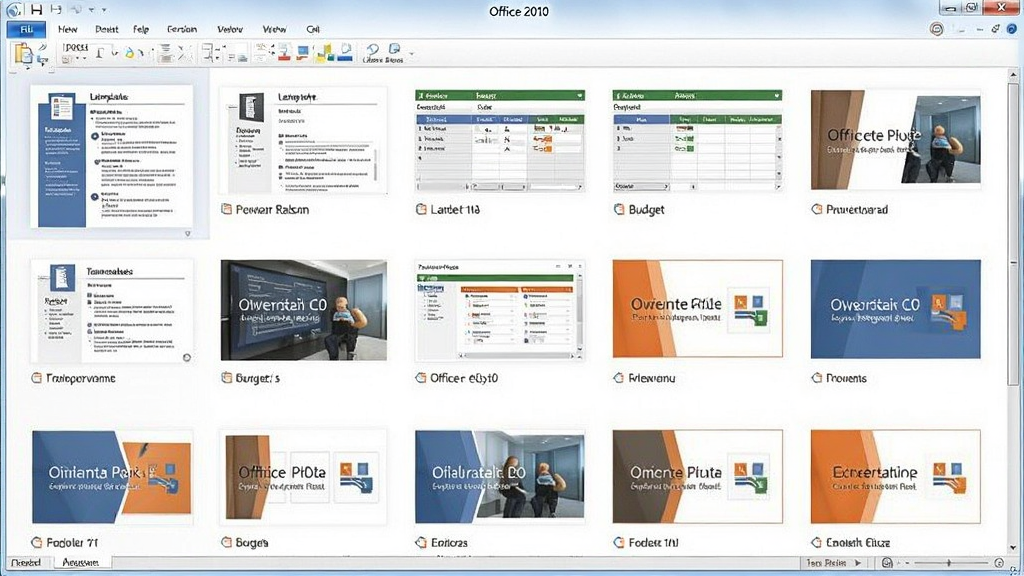Click the round Office orb button

tap(14, 9)
